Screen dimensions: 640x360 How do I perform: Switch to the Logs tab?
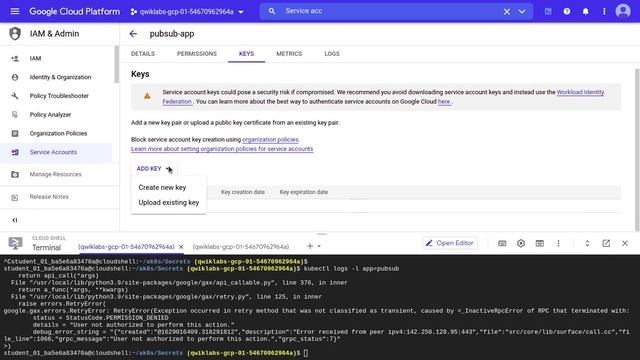(332, 54)
